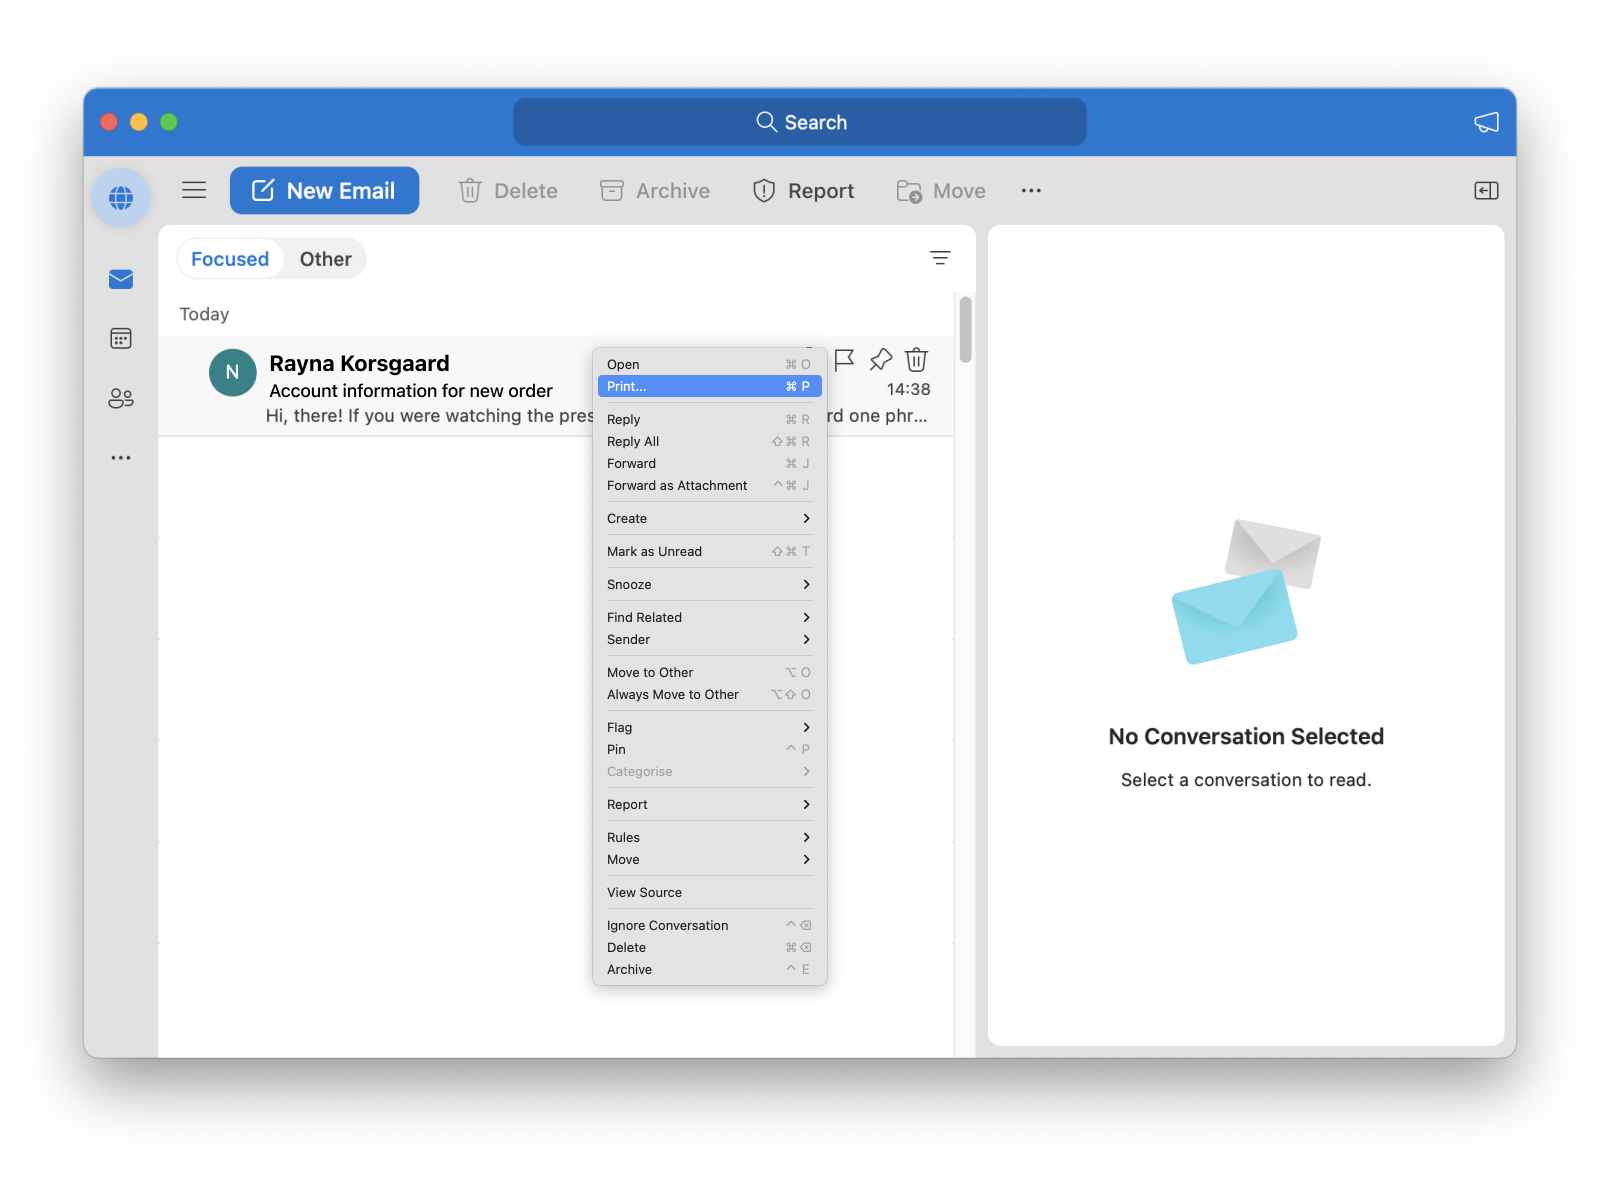
Task: Click the megaphone announcements icon
Action: click(1486, 121)
